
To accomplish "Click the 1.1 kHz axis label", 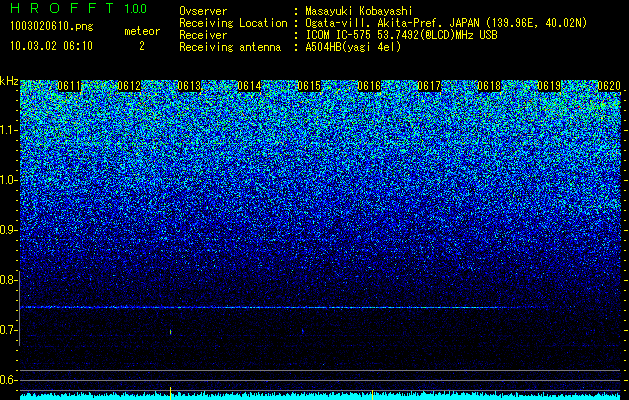I will [8, 130].
